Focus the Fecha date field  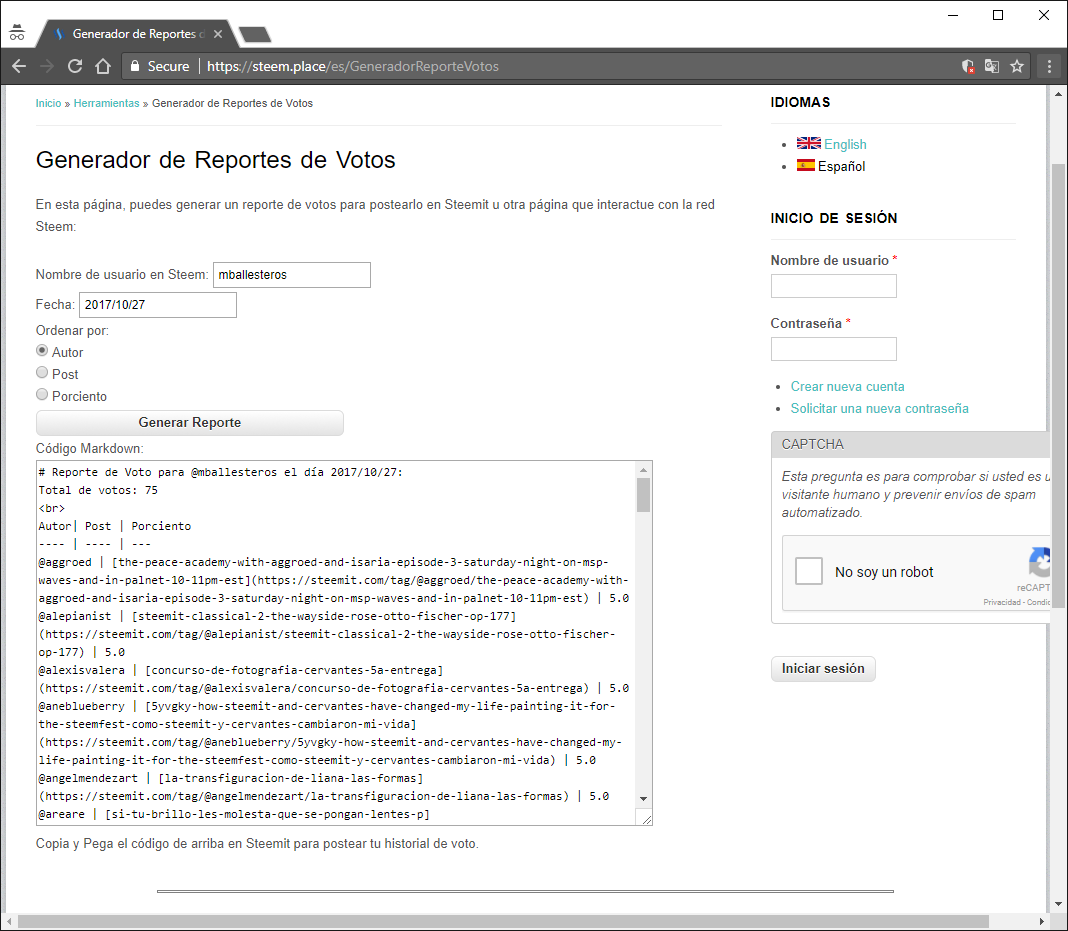pyautogui.click(x=157, y=304)
